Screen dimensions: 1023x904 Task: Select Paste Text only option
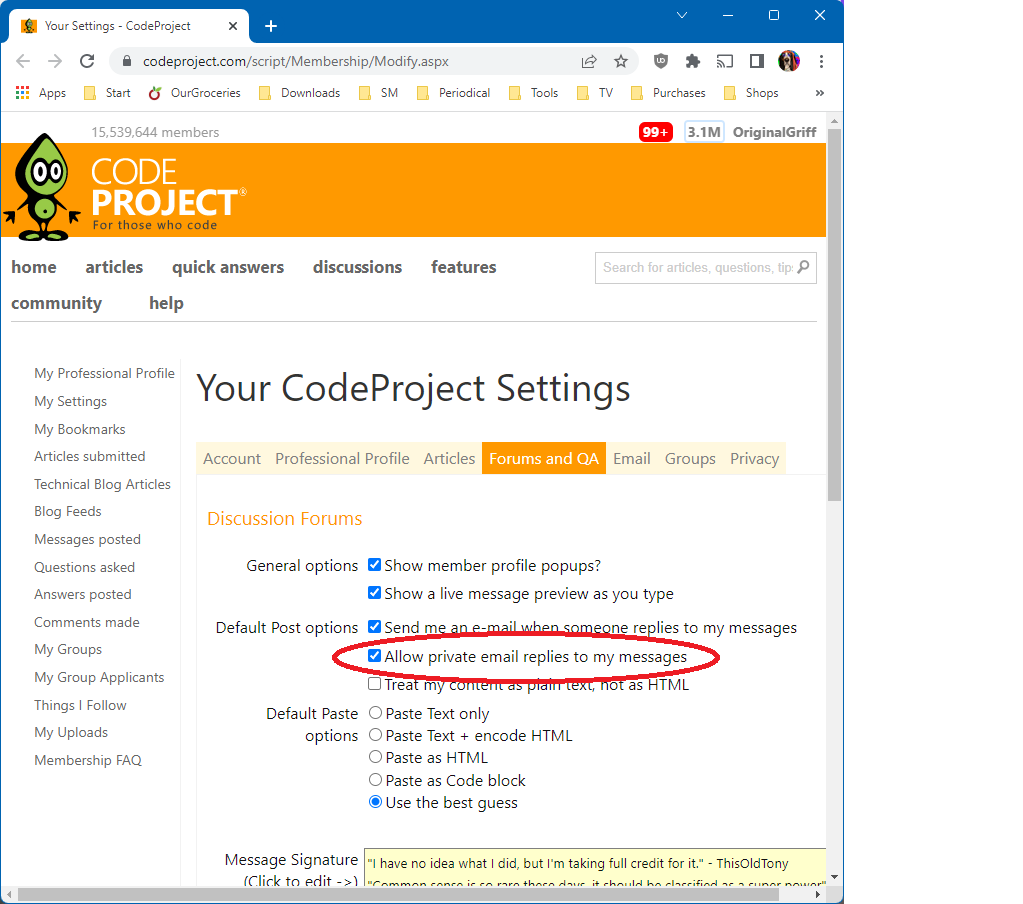375,712
